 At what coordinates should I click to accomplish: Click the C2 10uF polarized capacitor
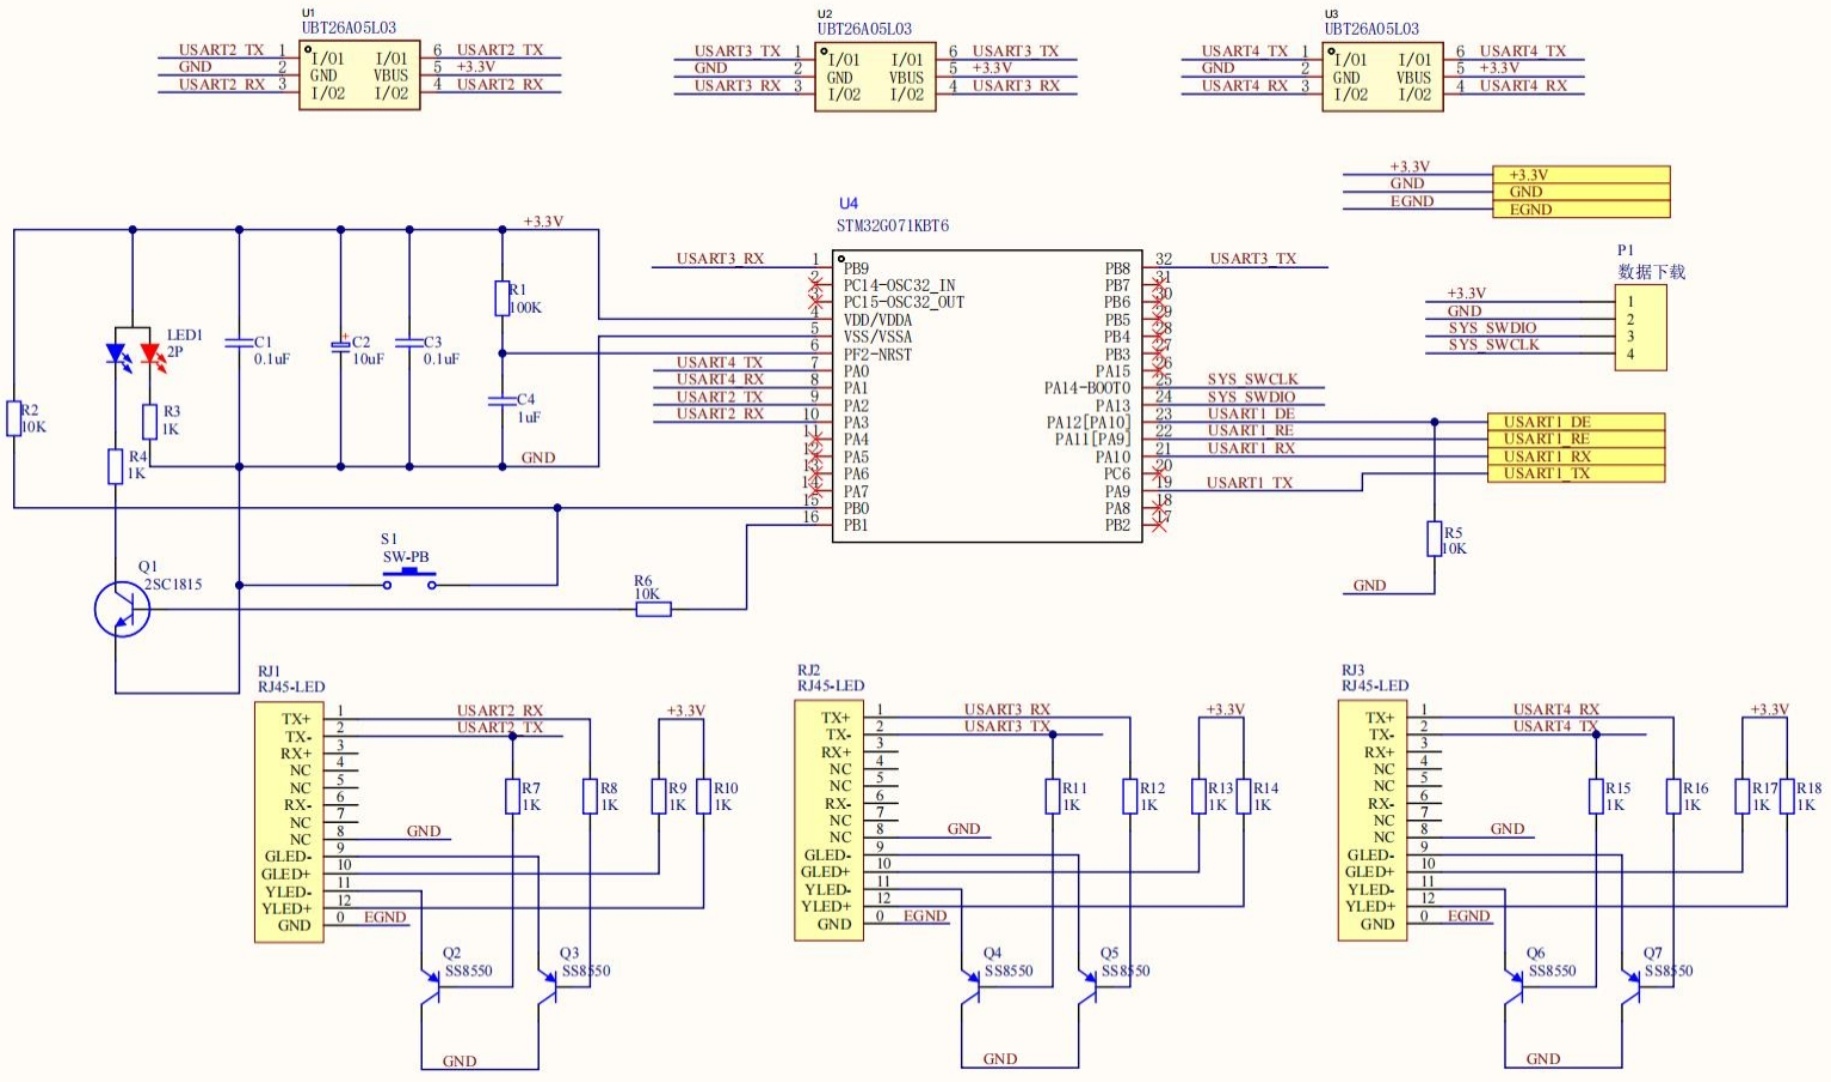pyautogui.click(x=340, y=345)
